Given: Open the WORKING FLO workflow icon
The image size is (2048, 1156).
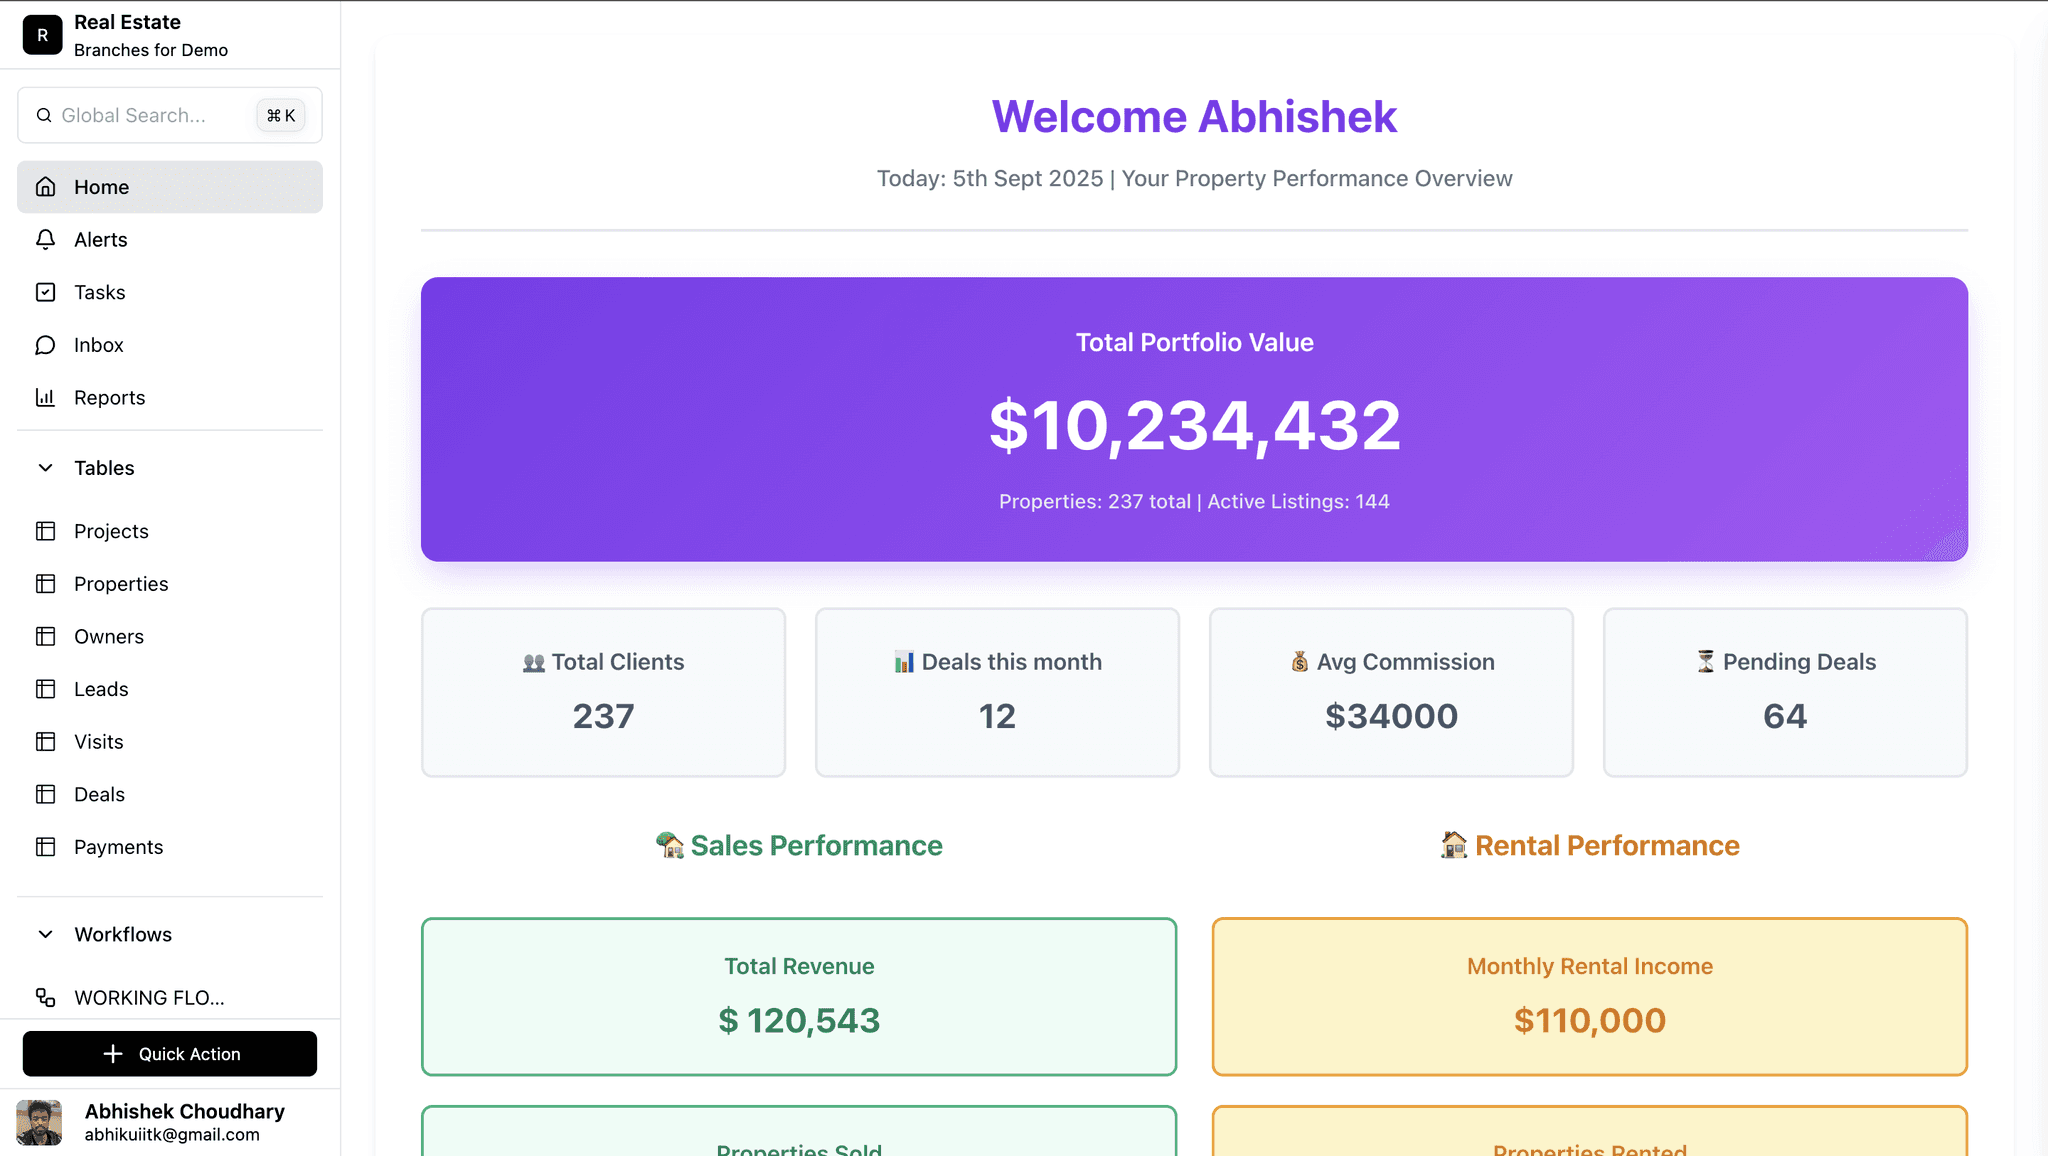Looking at the screenshot, I should pos(45,998).
